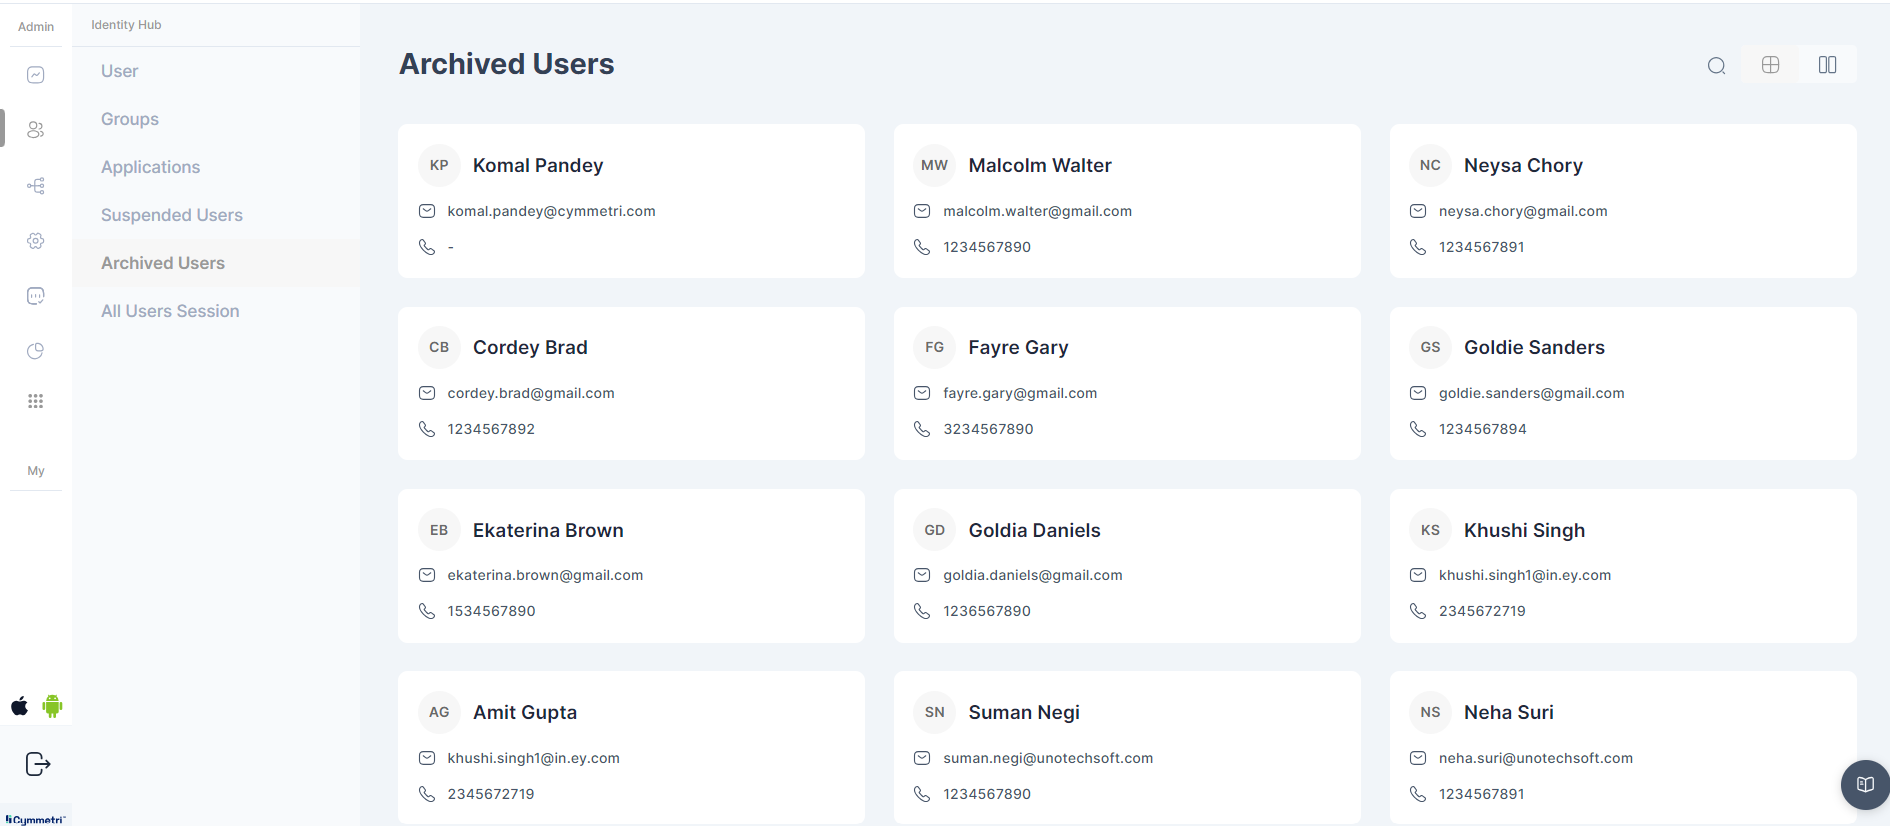Open settings gear icon in sidebar
This screenshot has width=1890, height=826.
(x=36, y=241)
